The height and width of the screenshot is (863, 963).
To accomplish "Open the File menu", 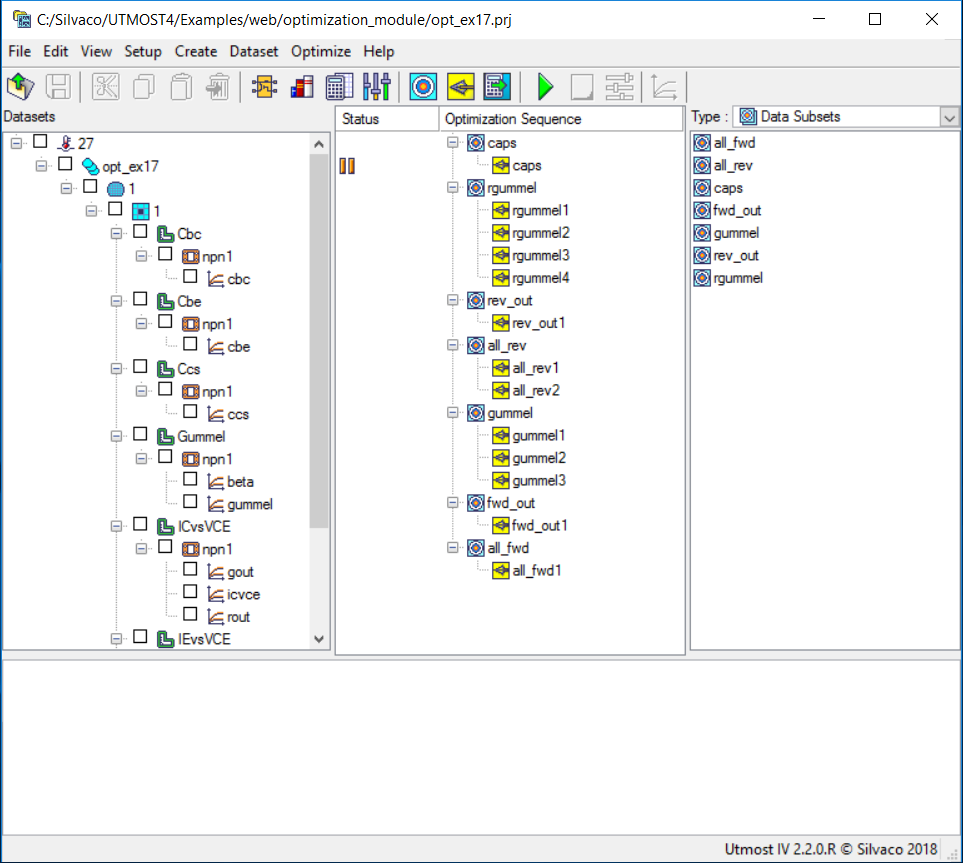I will tap(20, 52).
